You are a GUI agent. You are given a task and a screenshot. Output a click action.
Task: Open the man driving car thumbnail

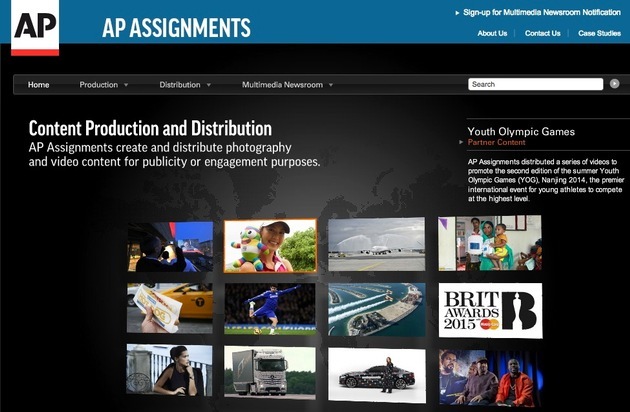point(170,247)
